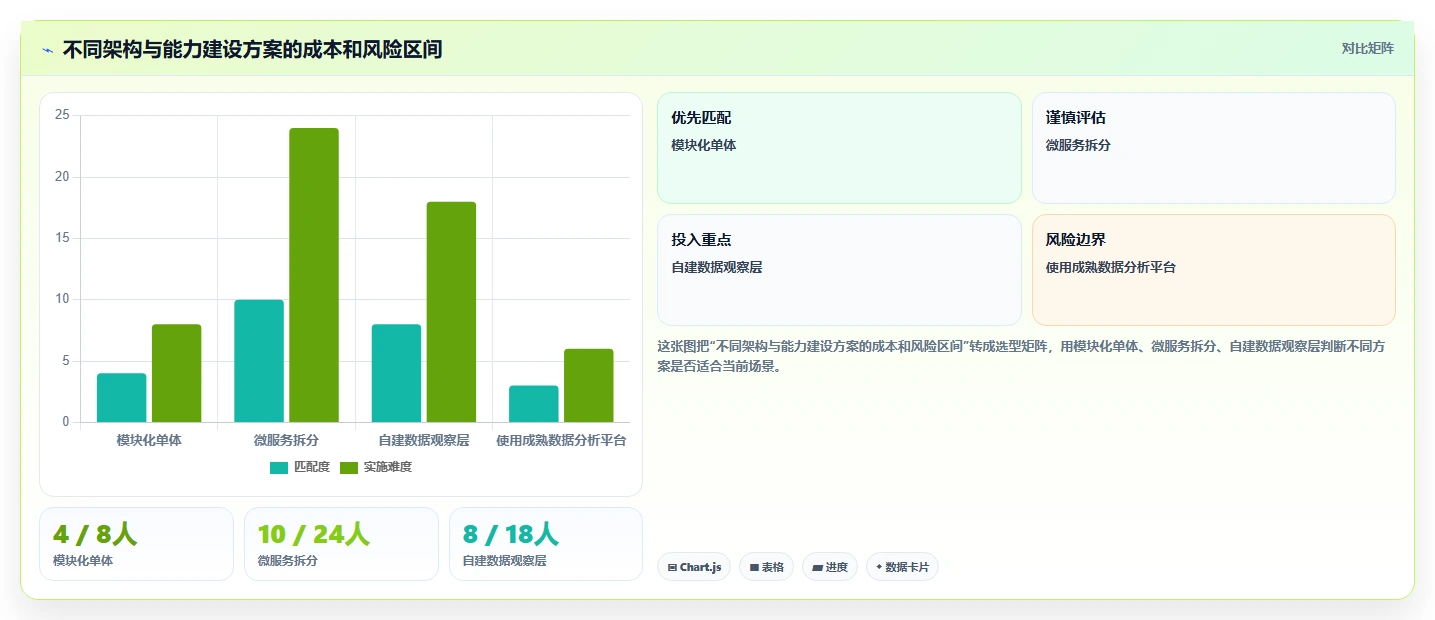The height and width of the screenshot is (620, 1435).
Task: Click the 模块化单体 实施难度 bar
Action: pyautogui.click(x=177, y=373)
